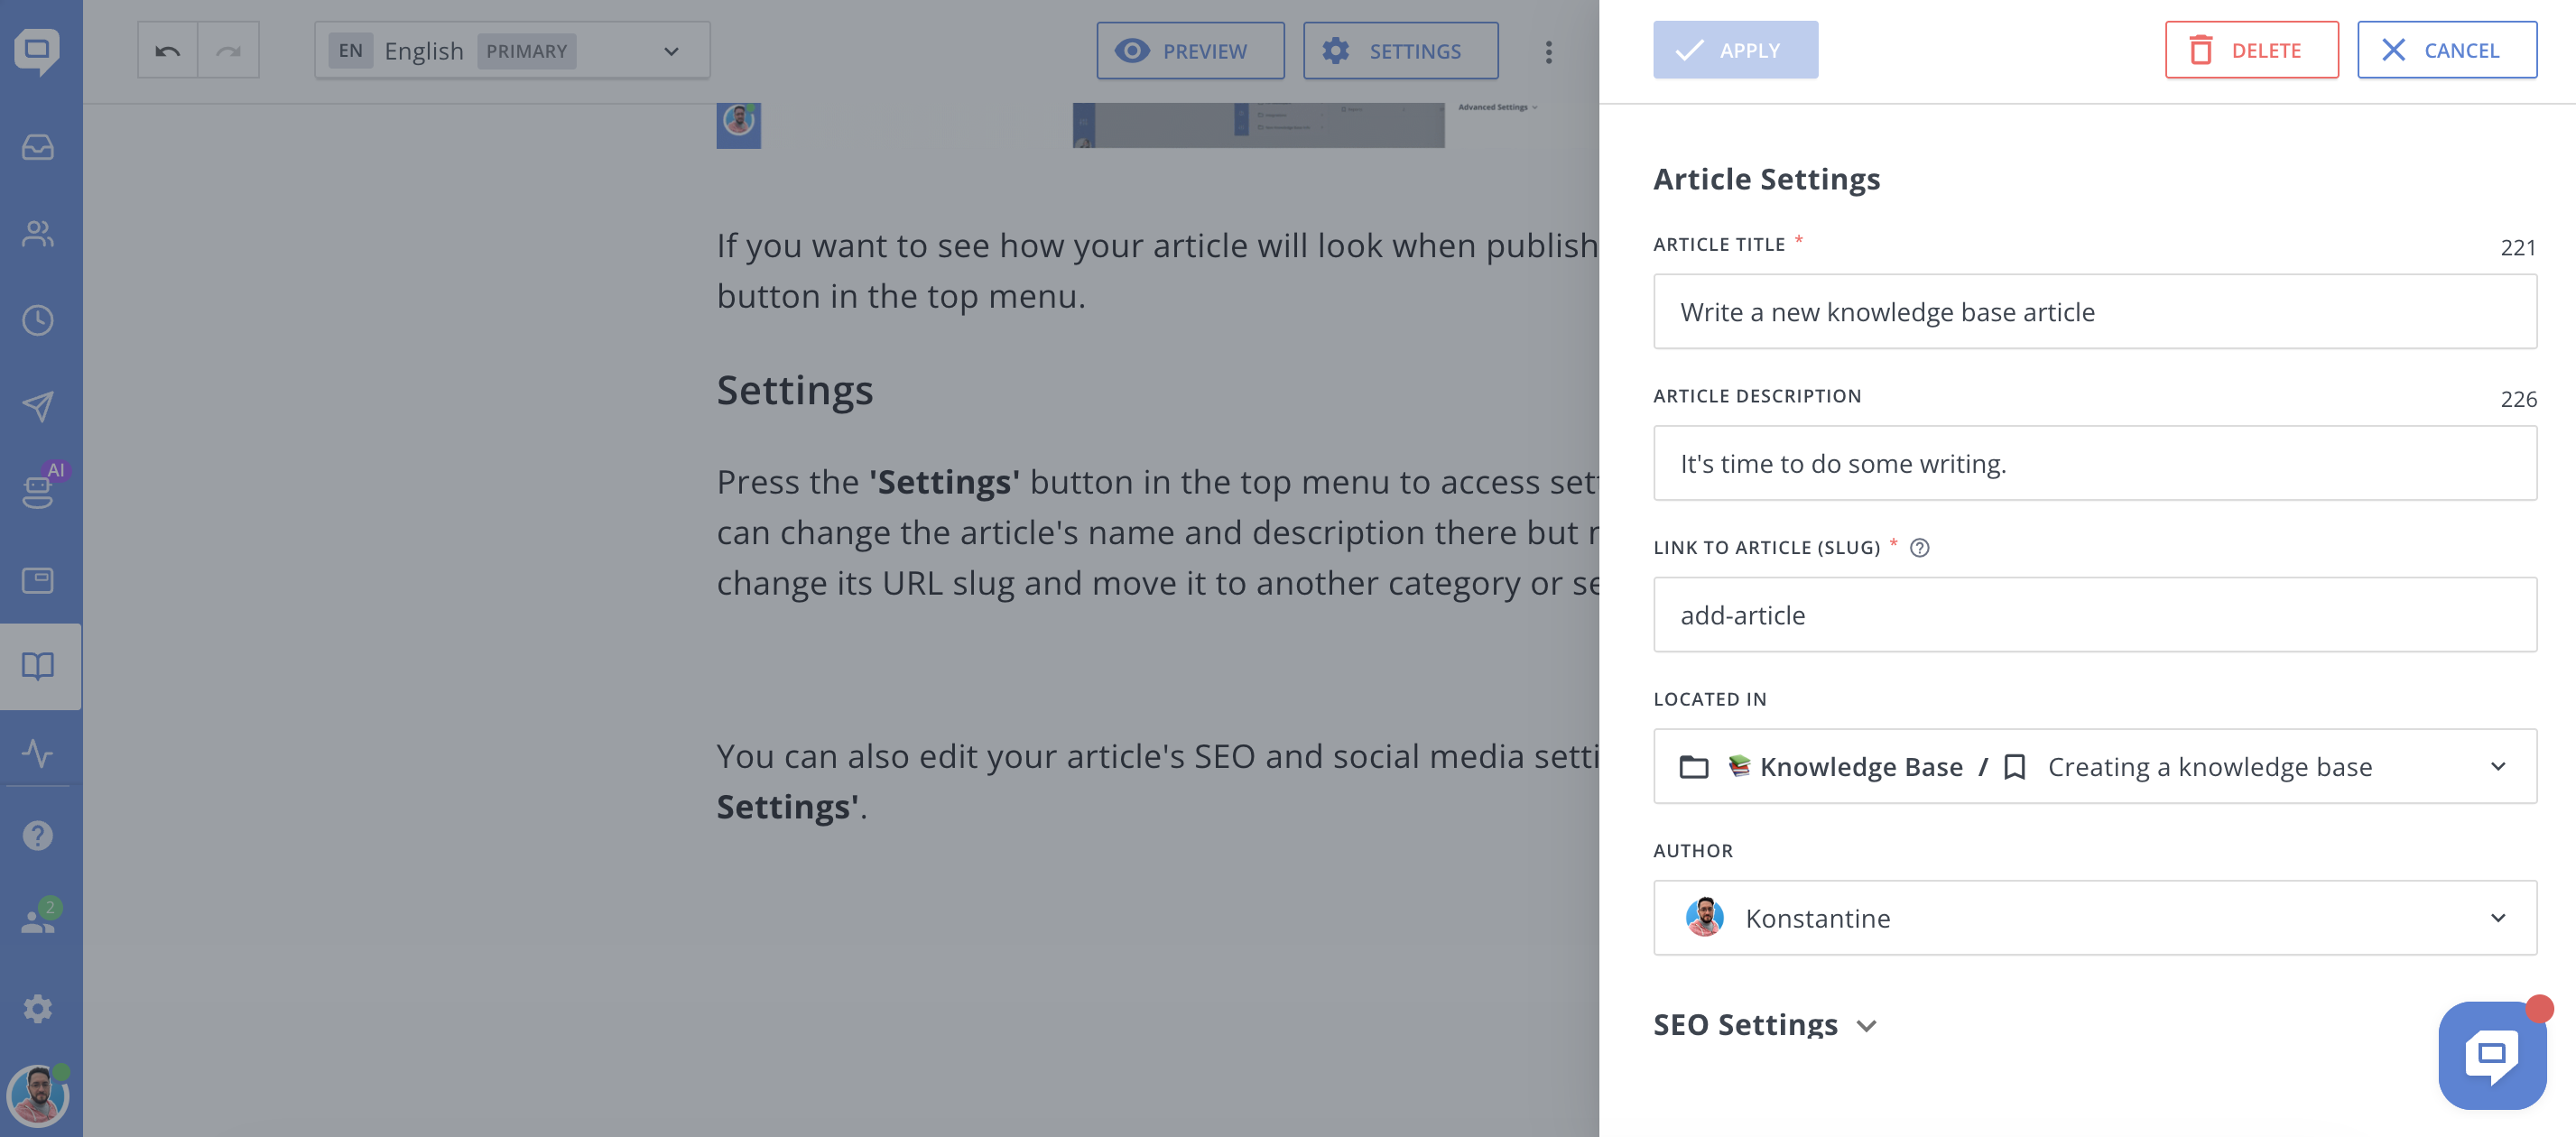The image size is (2576, 1137).
Task: Open the AI chatbot sidebar icon
Action: pyautogui.click(x=38, y=491)
